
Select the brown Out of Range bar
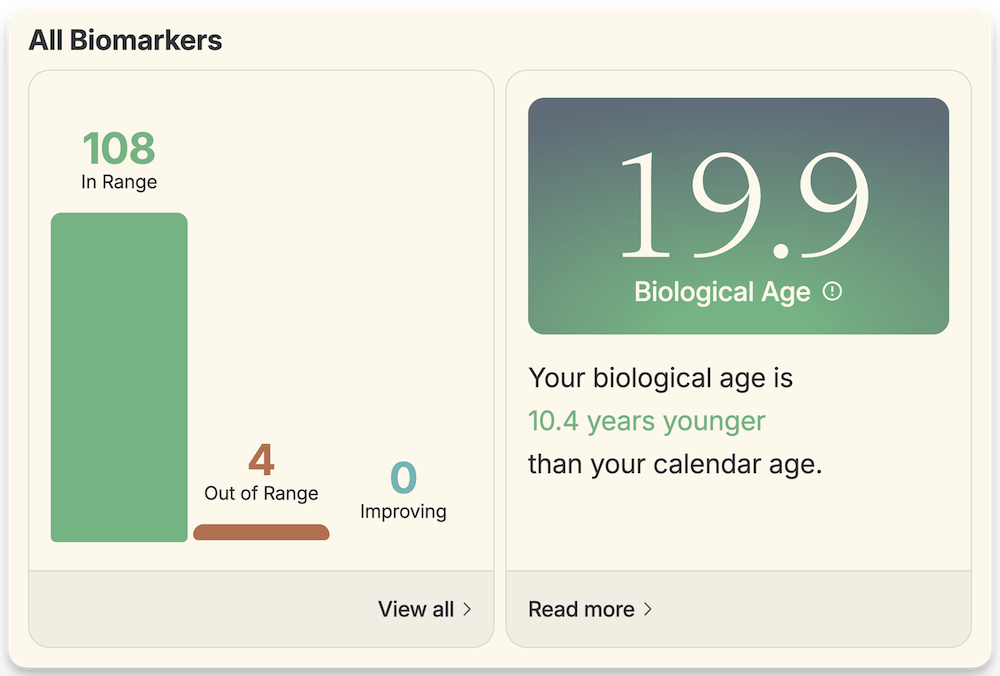pos(261,533)
